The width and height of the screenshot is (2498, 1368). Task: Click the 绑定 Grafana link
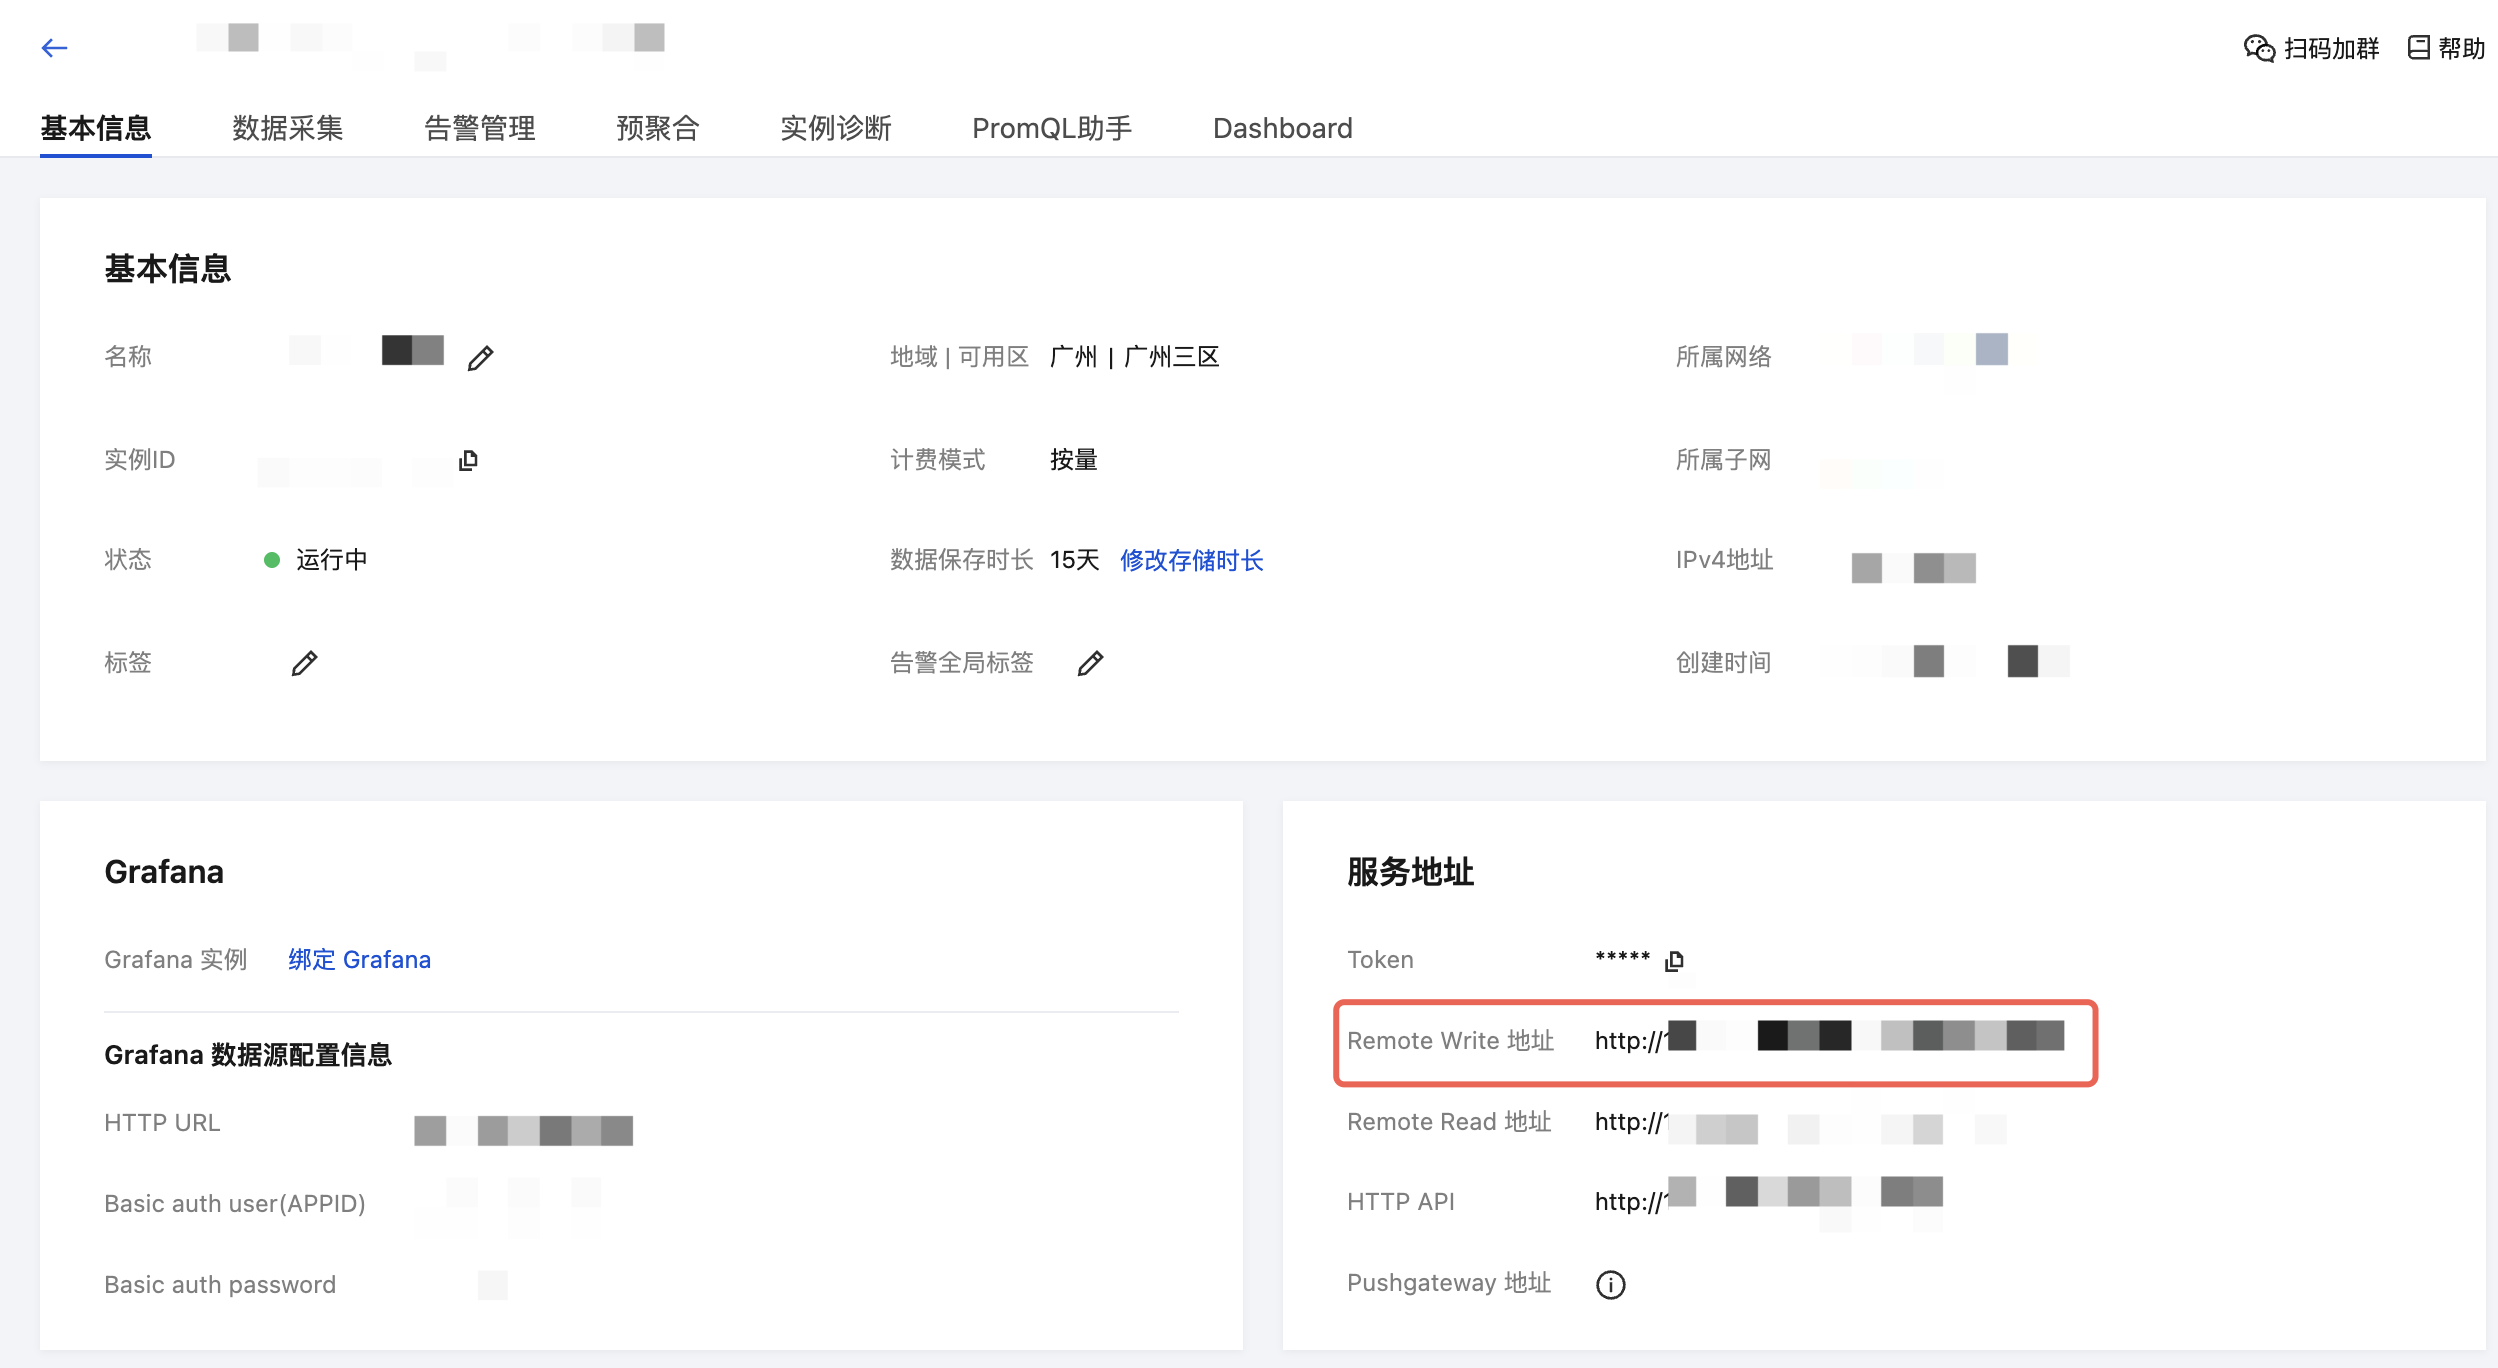point(359,960)
